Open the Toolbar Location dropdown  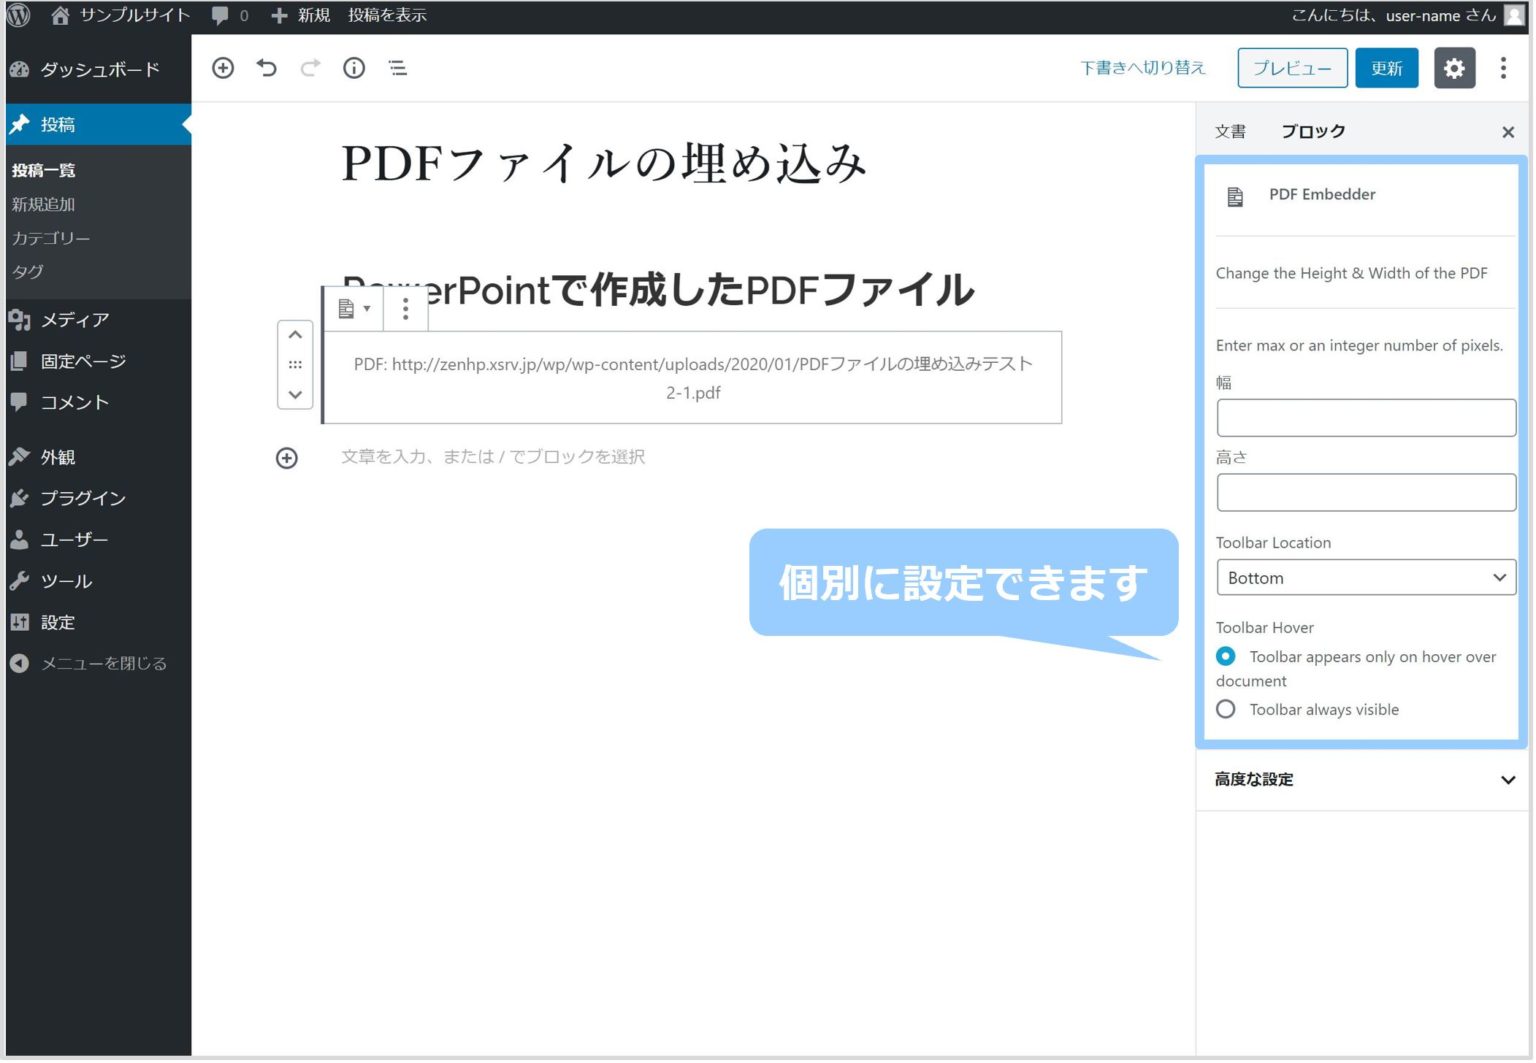click(x=1365, y=578)
